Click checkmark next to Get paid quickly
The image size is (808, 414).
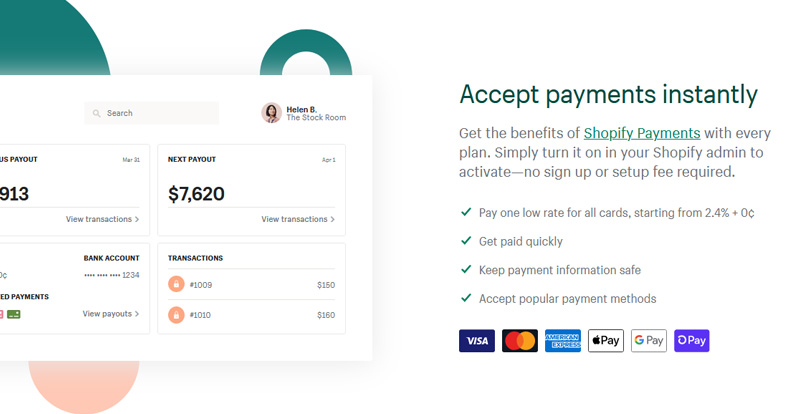tap(466, 241)
